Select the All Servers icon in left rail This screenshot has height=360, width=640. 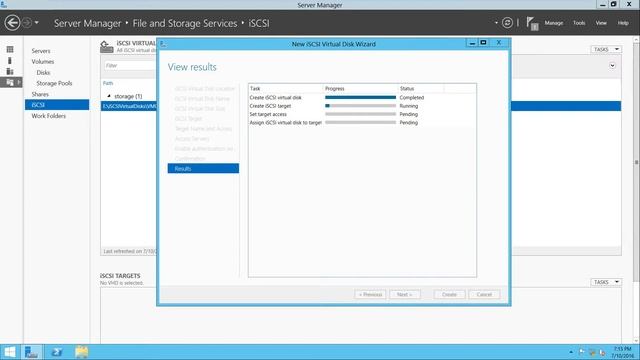(x=10, y=71)
